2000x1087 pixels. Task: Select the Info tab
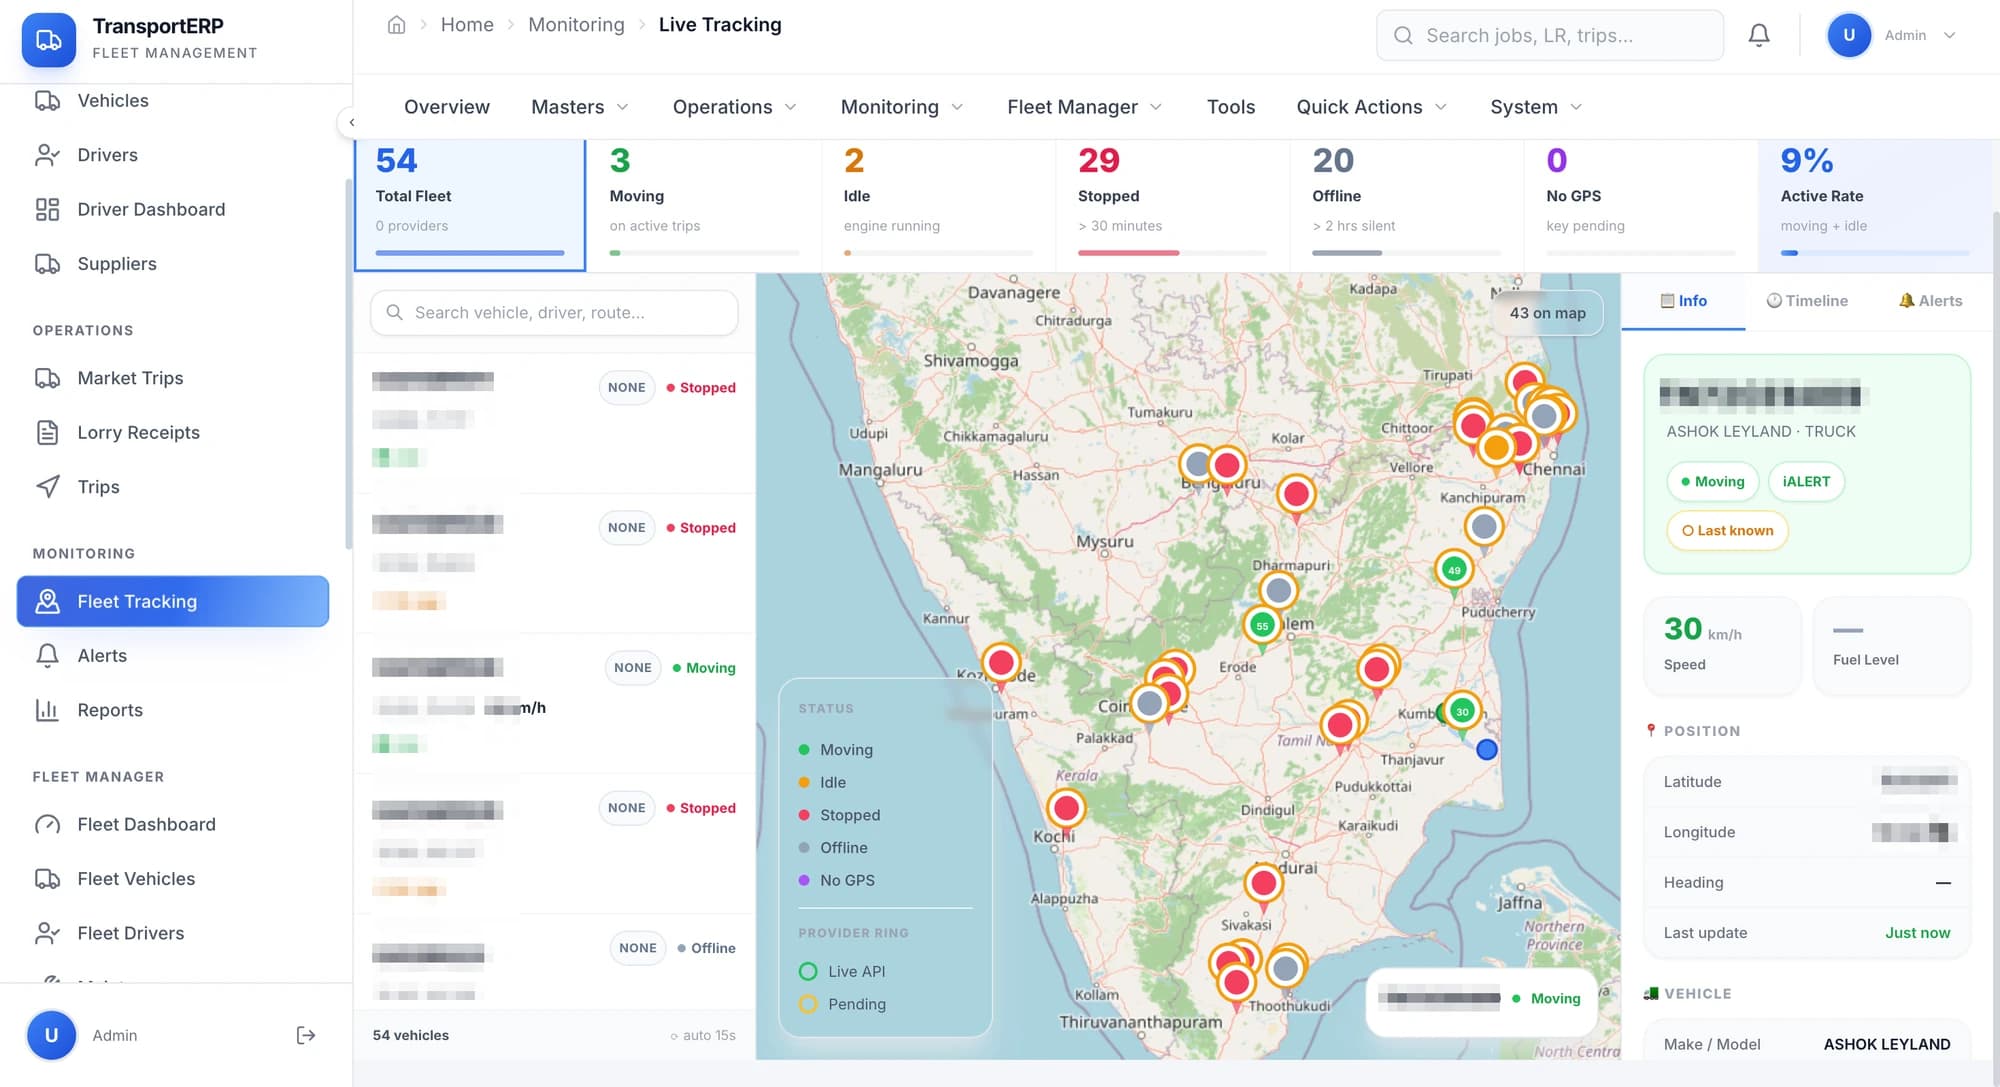(1683, 301)
